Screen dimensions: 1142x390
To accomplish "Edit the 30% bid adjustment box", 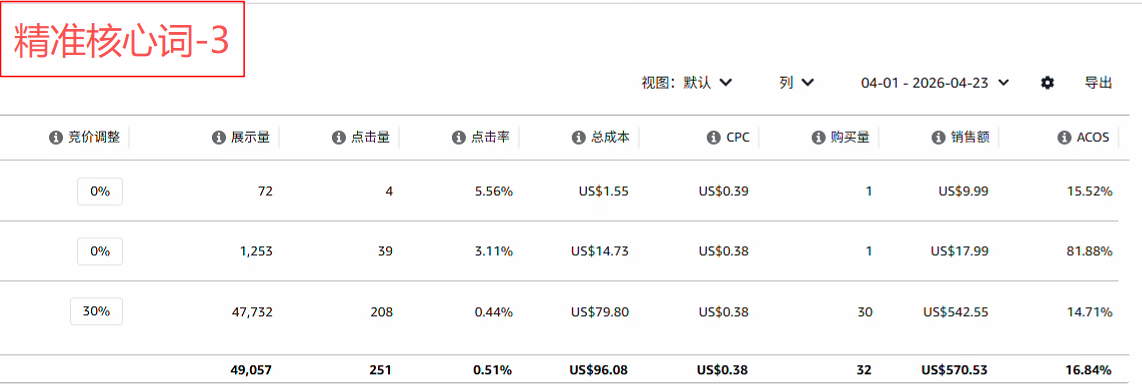I will tap(96, 311).
